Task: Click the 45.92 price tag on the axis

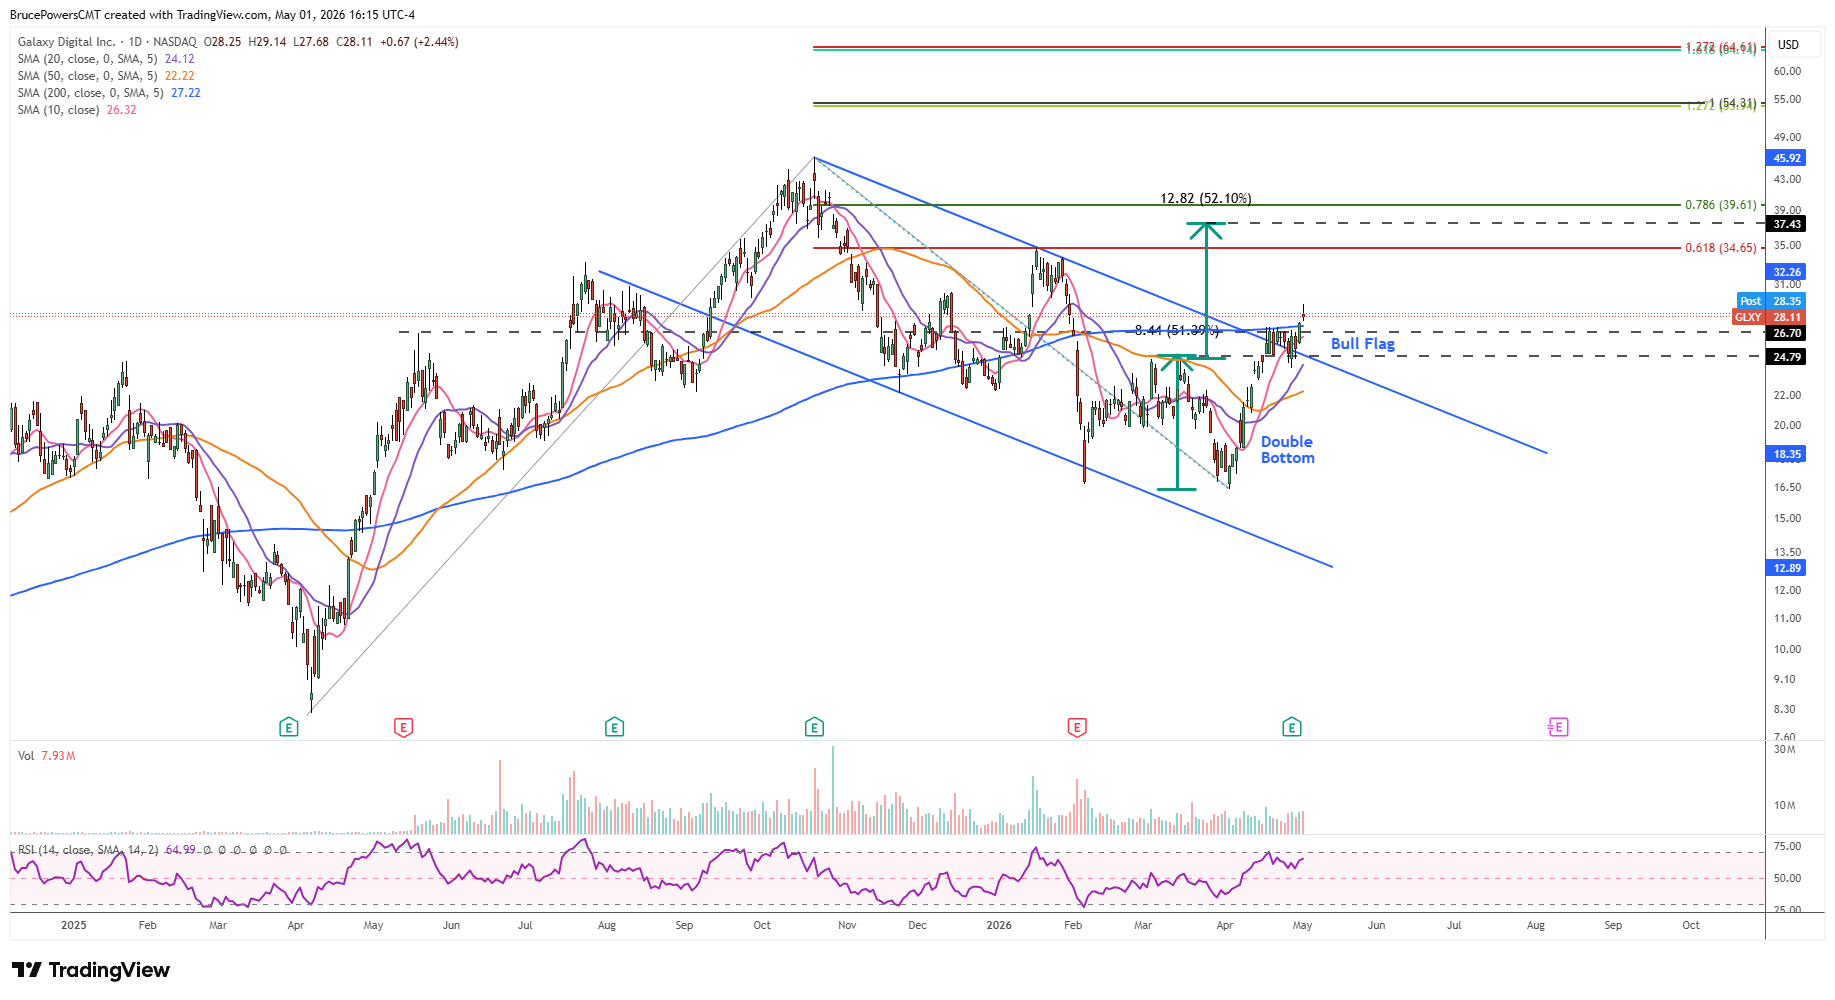Action: click(x=1787, y=158)
